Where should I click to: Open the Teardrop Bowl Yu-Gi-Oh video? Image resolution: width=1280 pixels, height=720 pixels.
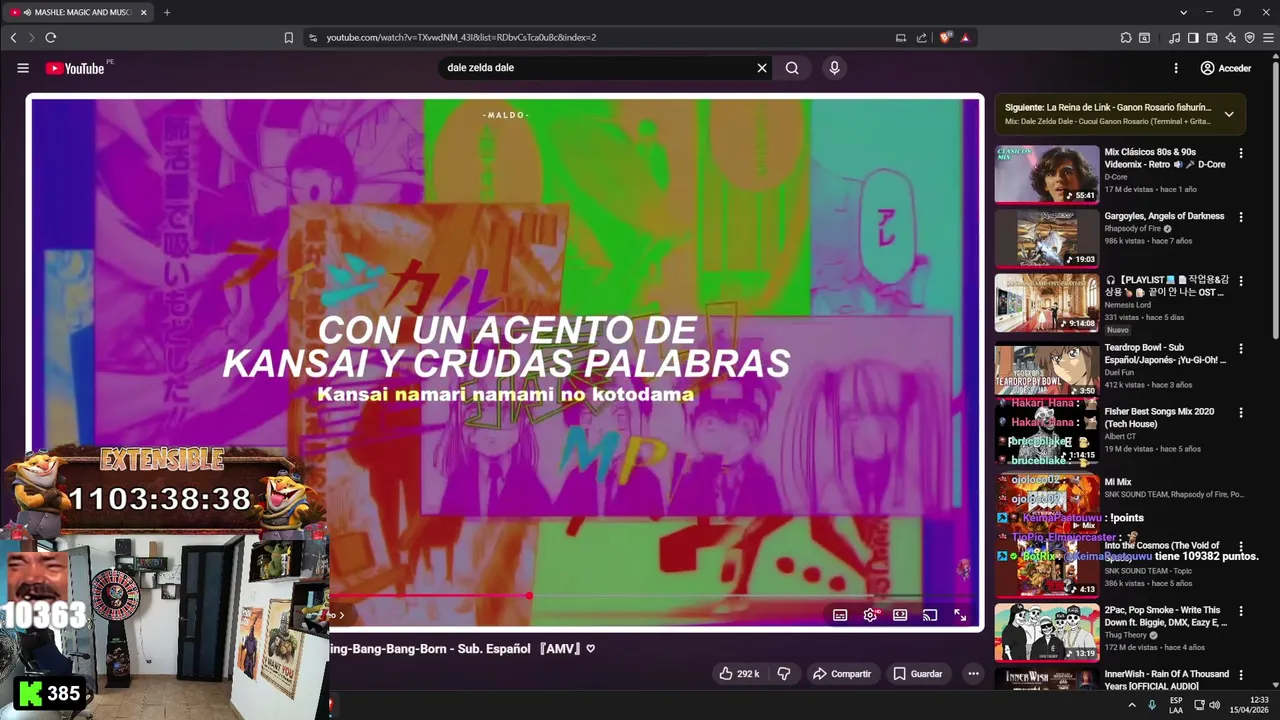[x=1046, y=369]
